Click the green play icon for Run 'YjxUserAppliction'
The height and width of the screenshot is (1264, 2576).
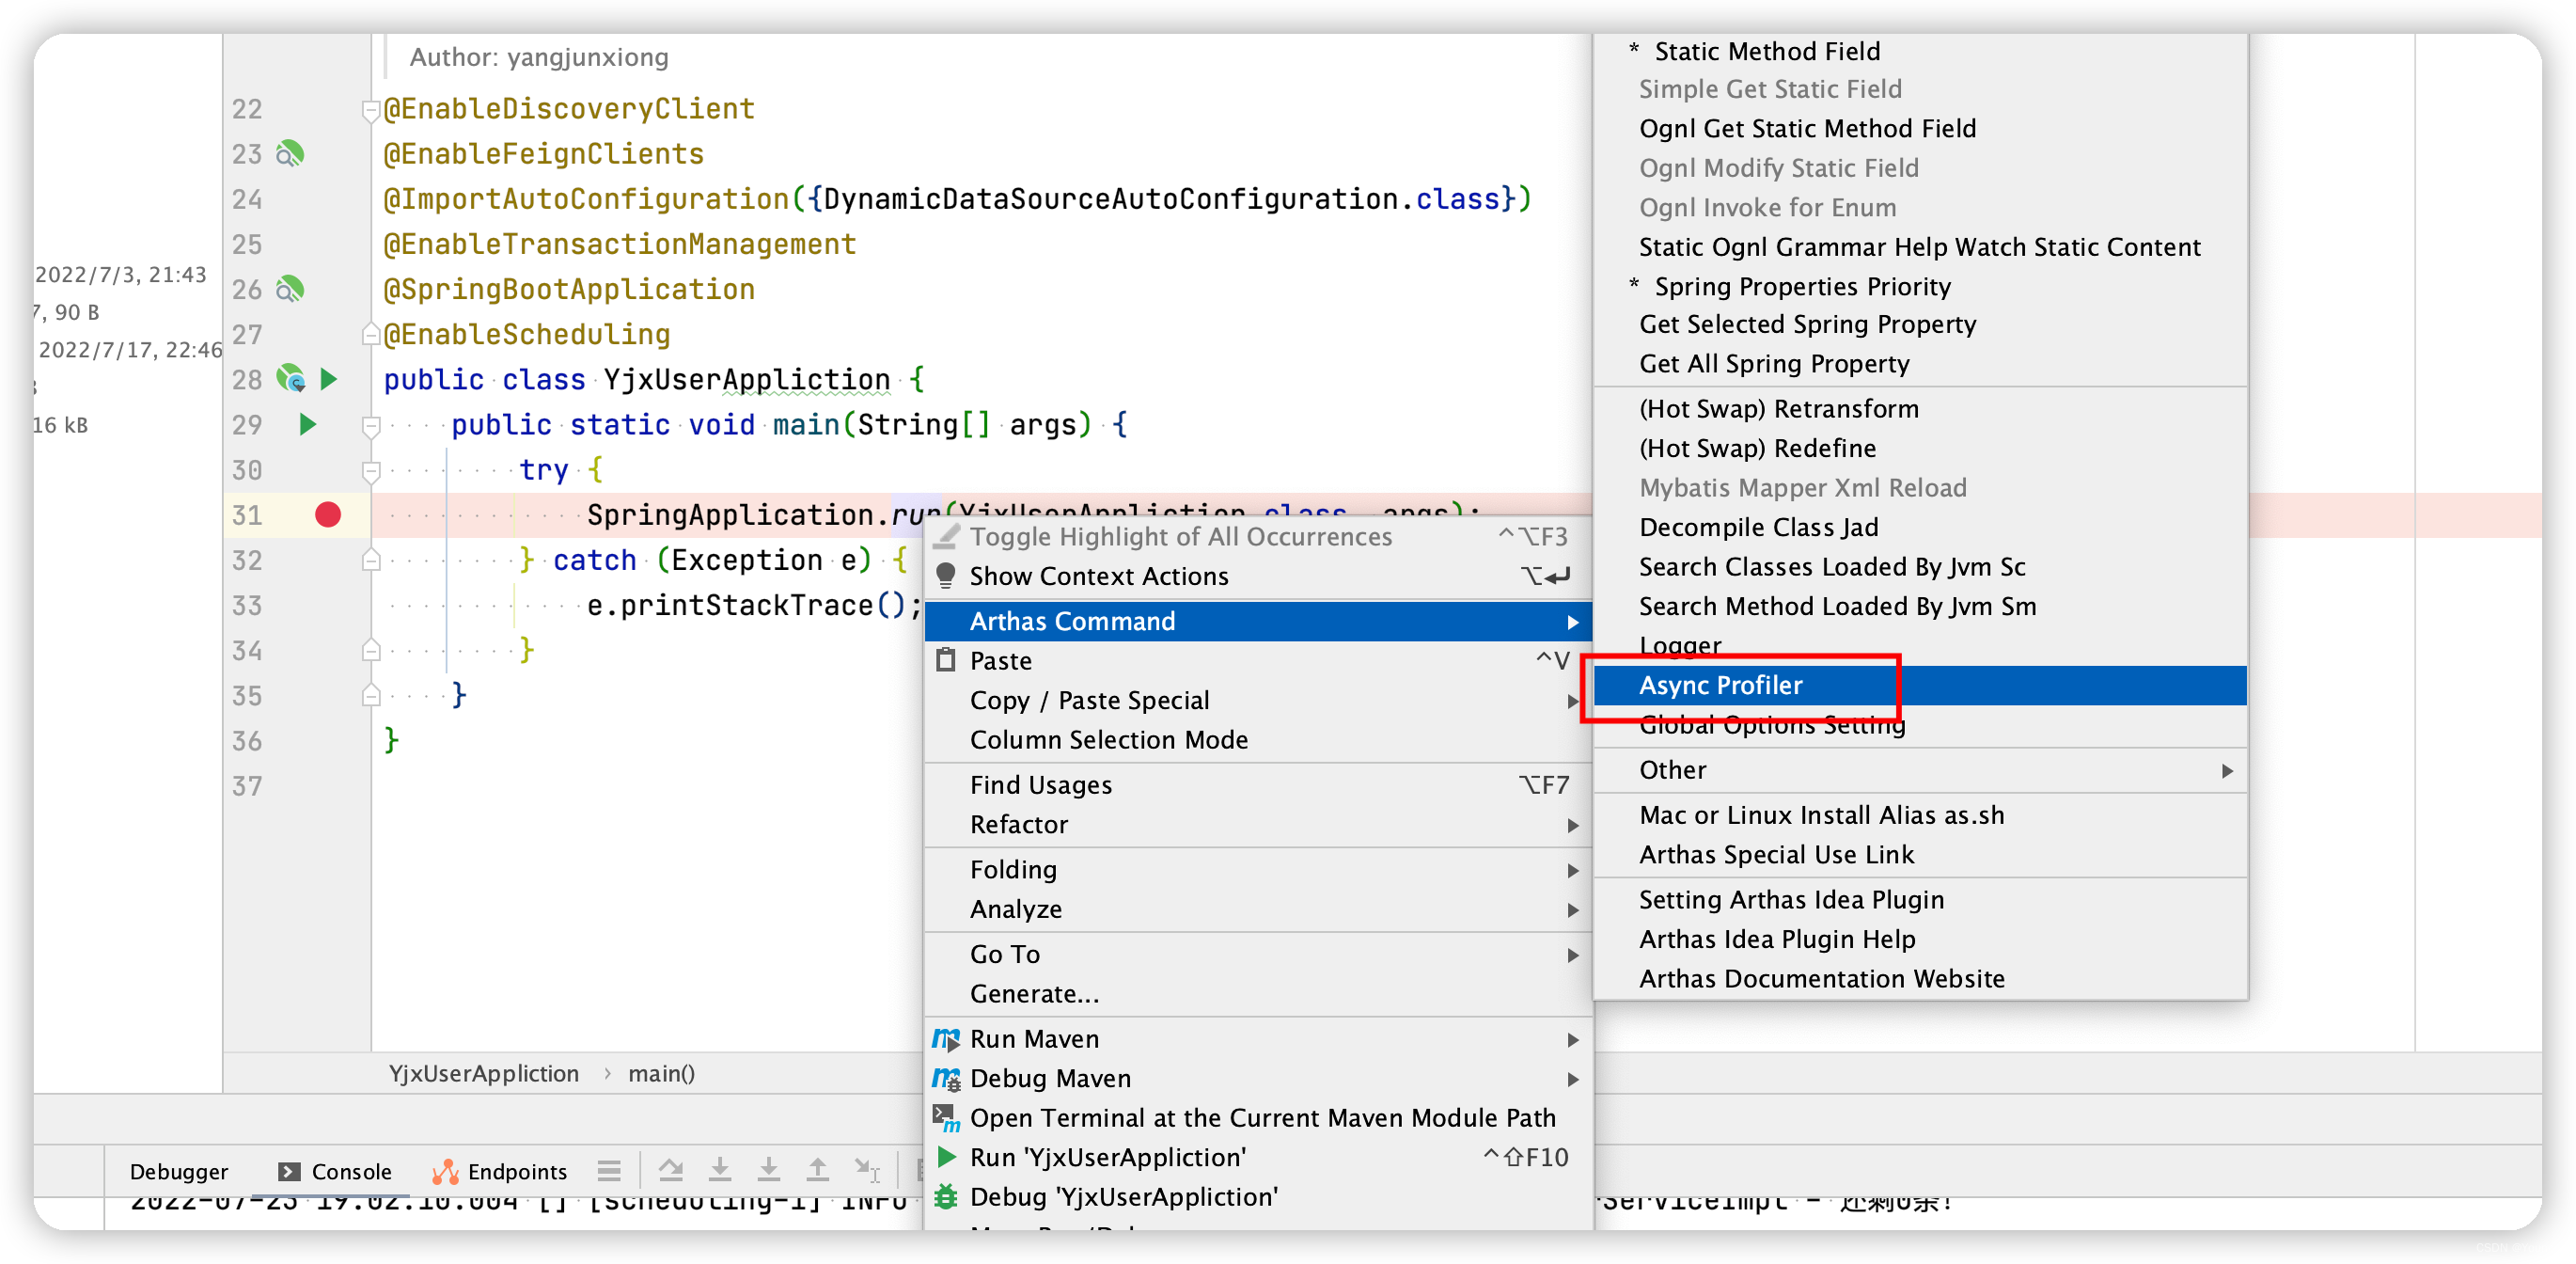(945, 1156)
